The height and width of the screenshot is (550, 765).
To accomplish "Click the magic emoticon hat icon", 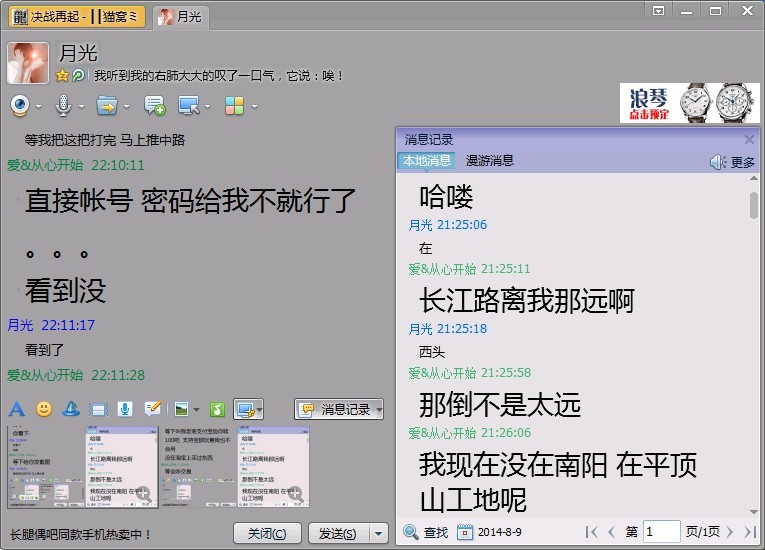I will (71, 409).
